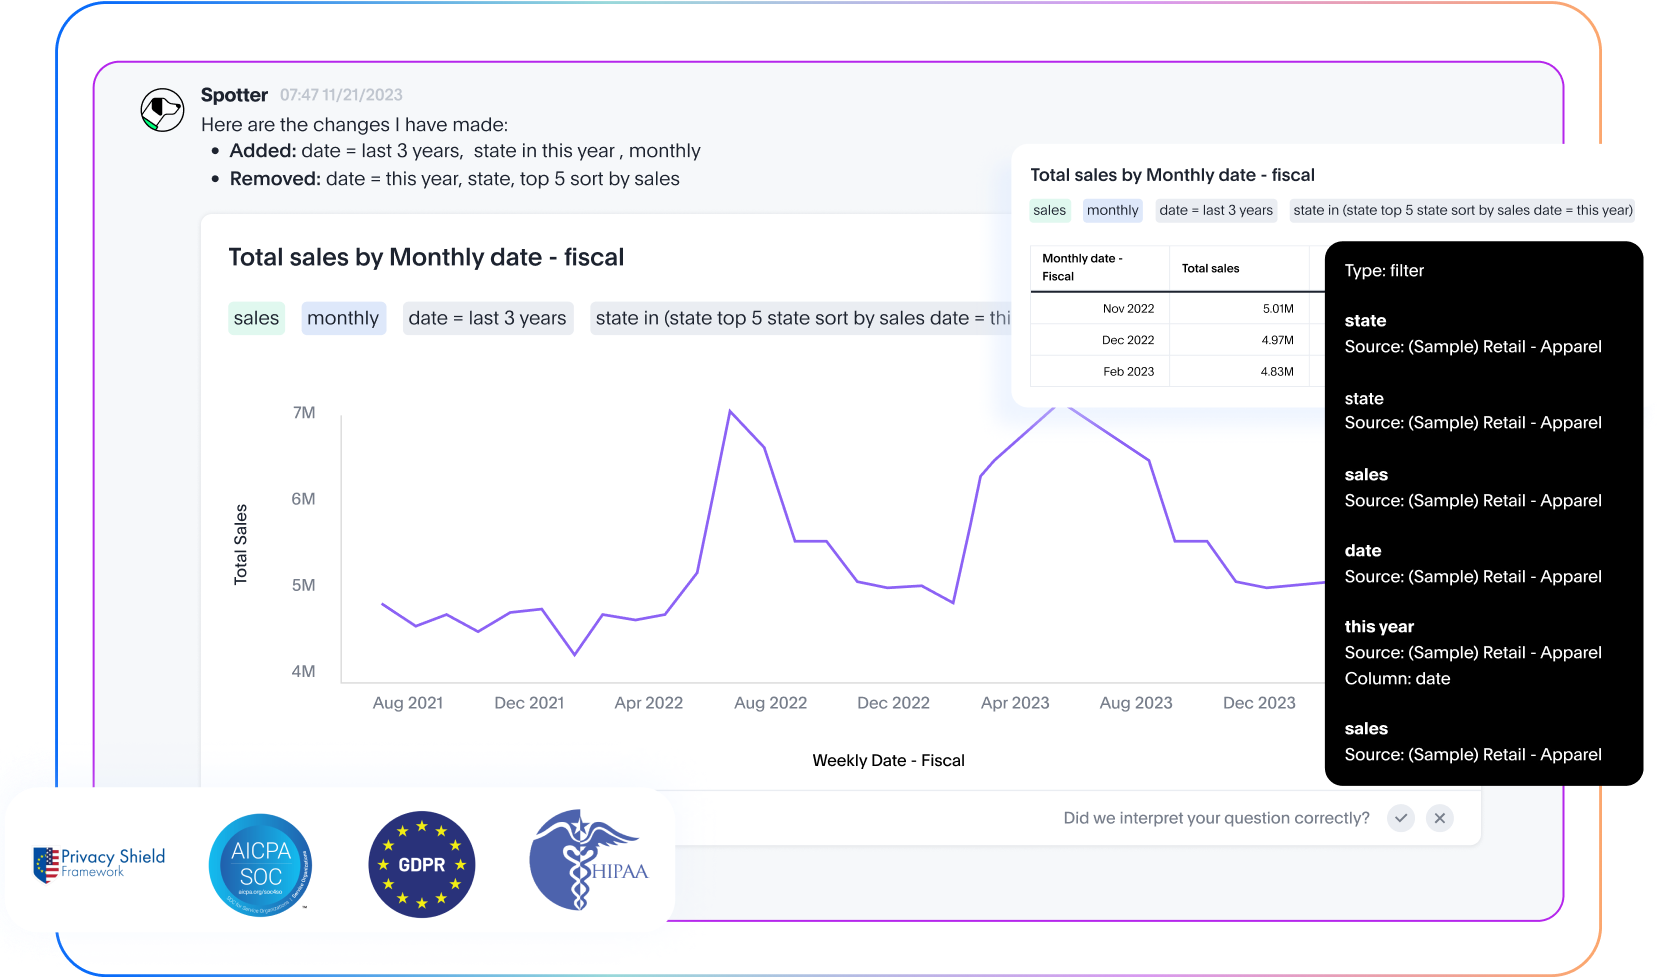This screenshot has width=1664, height=977.
Task: Open the "state in" filter chip editor
Action: pyautogui.click(x=800, y=318)
